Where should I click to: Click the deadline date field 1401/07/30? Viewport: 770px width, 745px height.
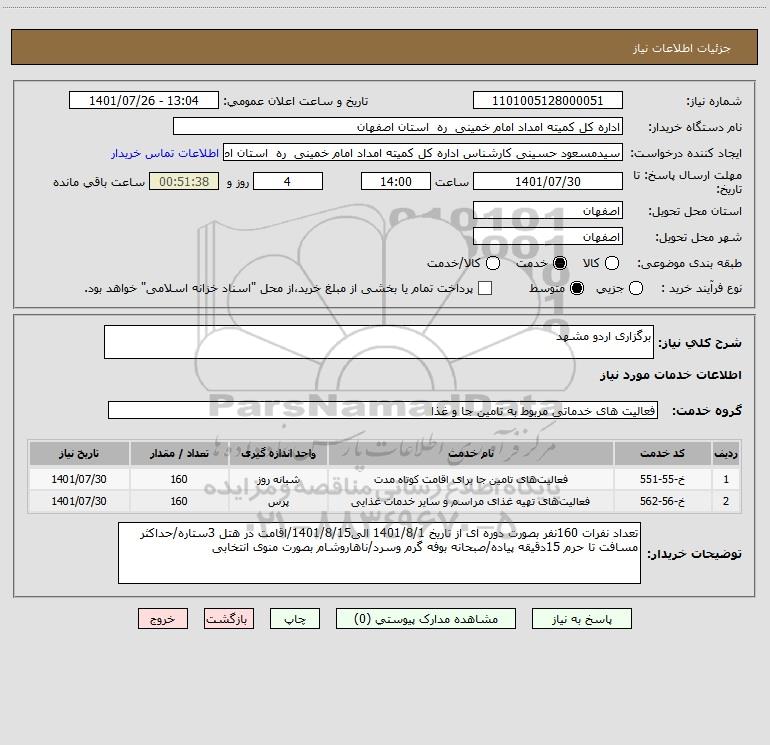pyautogui.click(x=548, y=181)
